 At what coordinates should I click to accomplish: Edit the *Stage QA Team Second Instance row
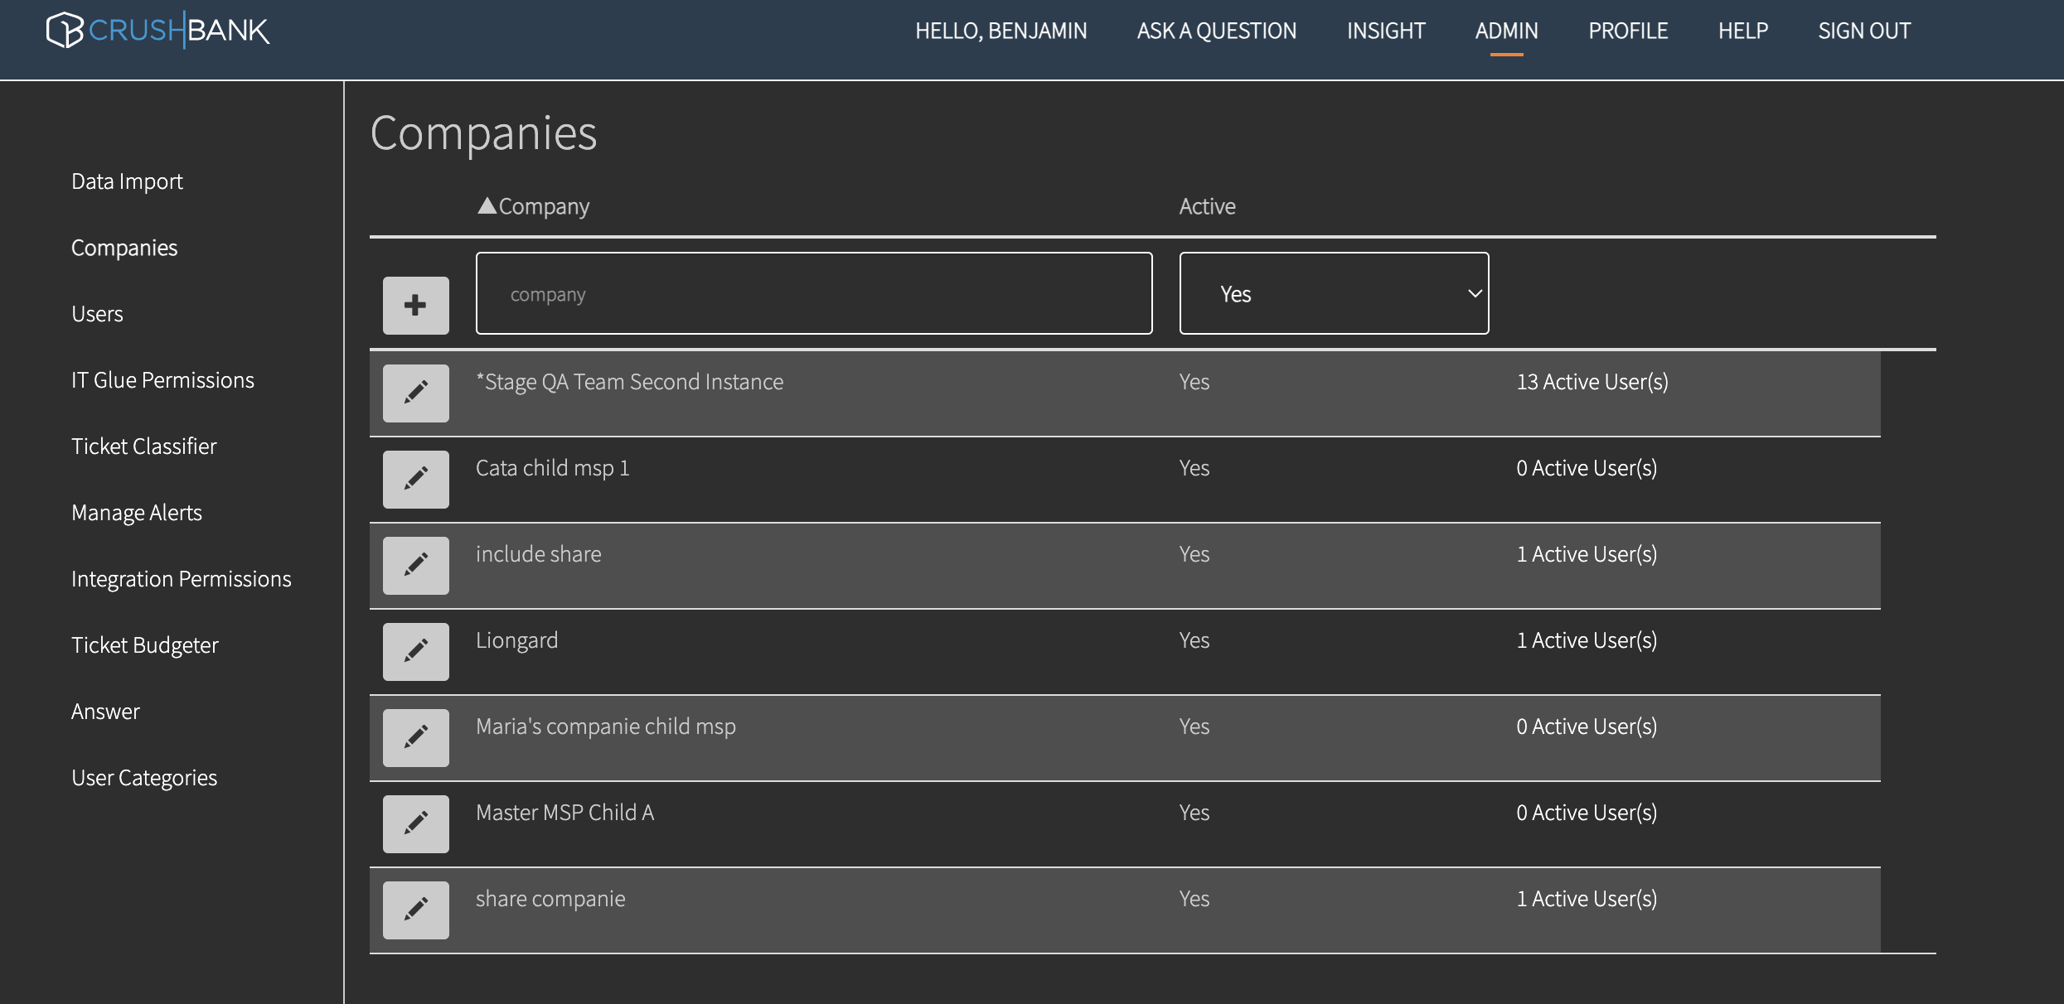click(x=415, y=392)
